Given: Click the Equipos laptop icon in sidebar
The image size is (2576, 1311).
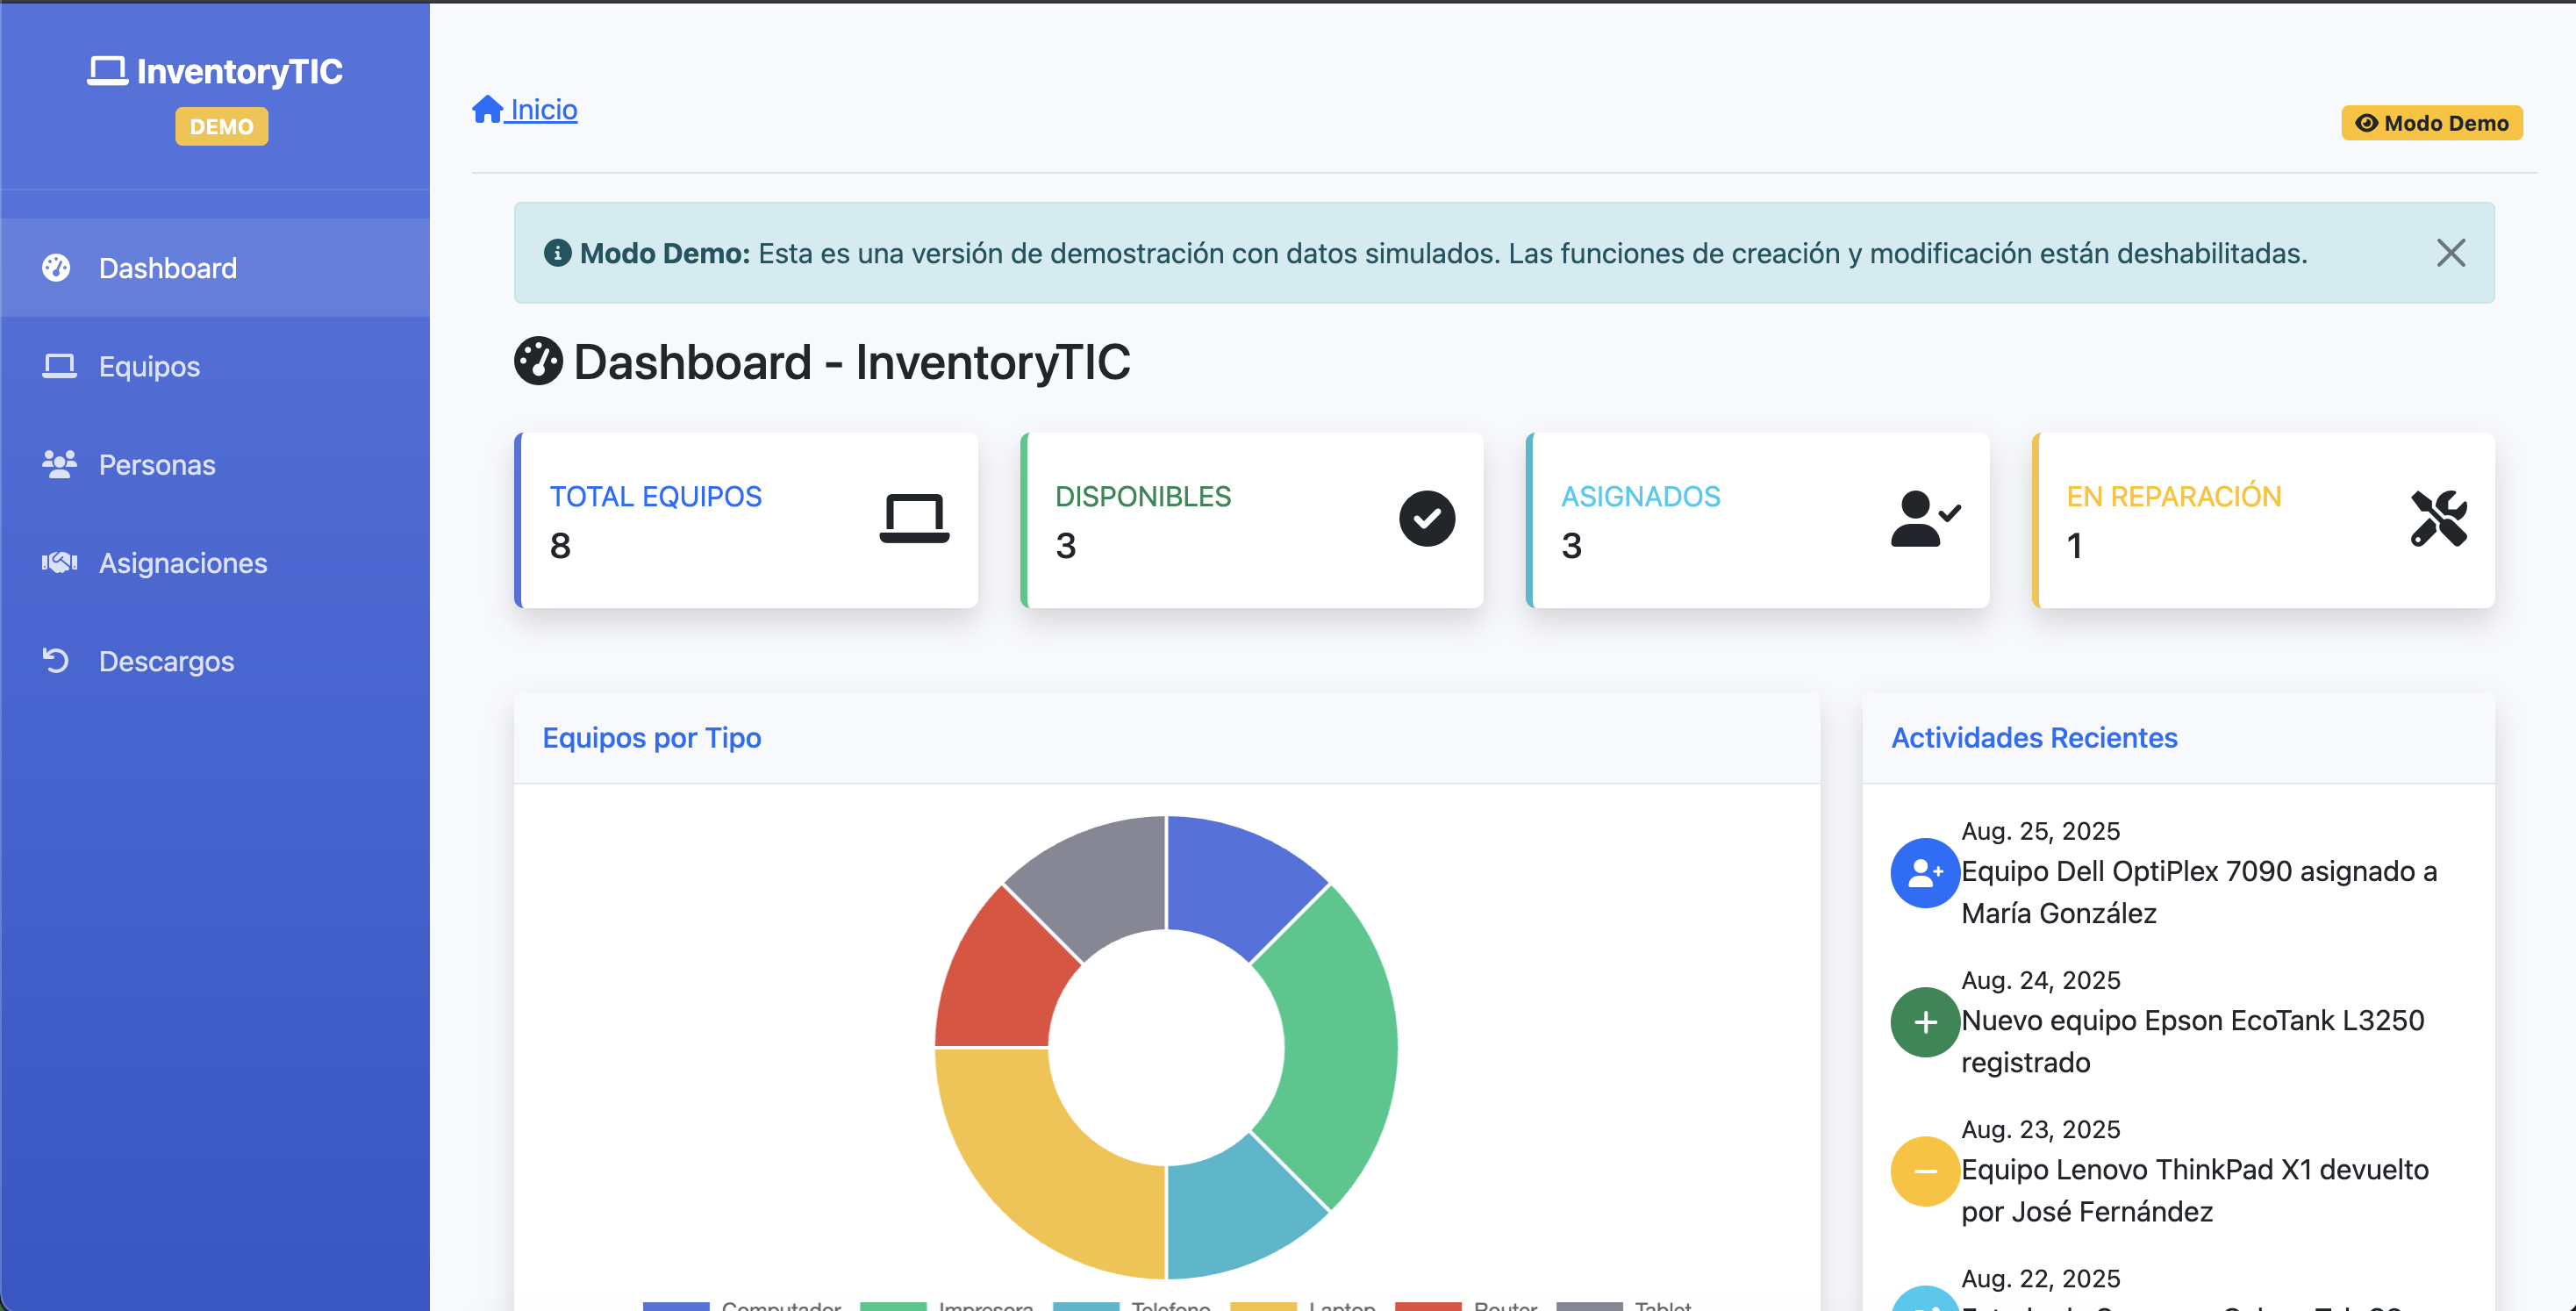Looking at the screenshot, I should click(x=59, y=366).
